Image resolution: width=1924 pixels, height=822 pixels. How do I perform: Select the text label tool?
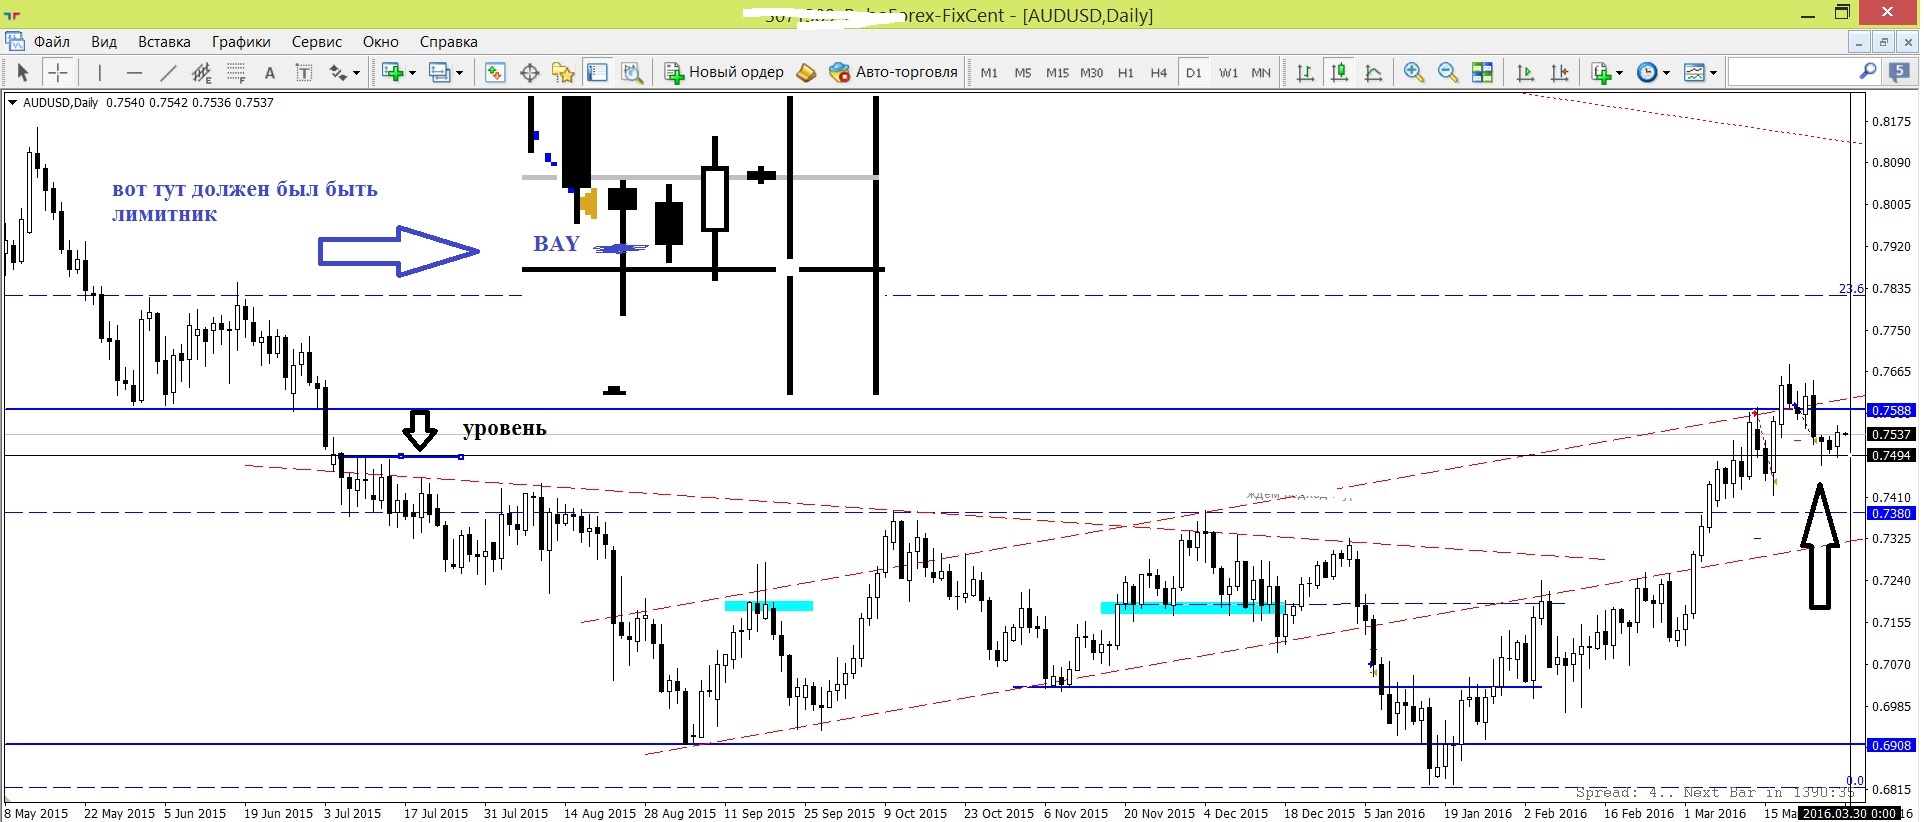tap(304, 72)
